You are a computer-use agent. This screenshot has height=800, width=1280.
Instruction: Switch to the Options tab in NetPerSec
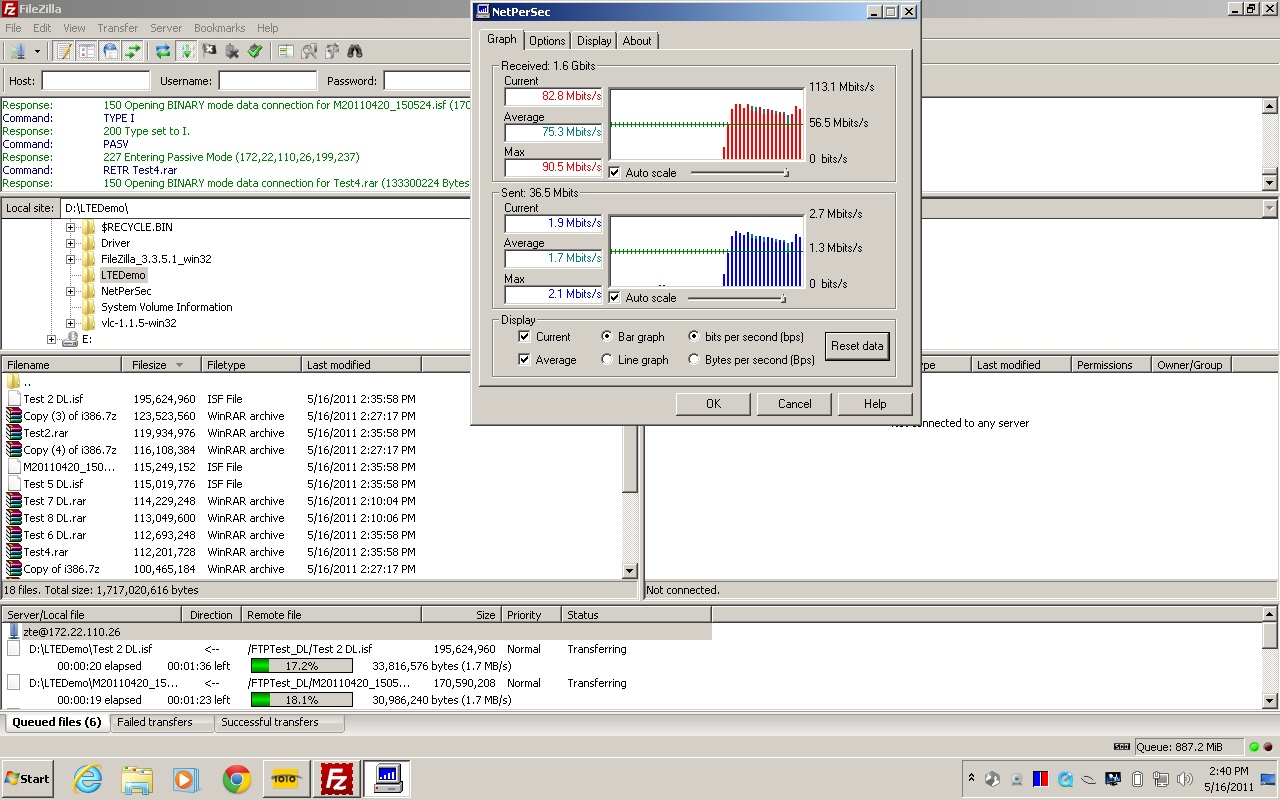tap(547, 41)
